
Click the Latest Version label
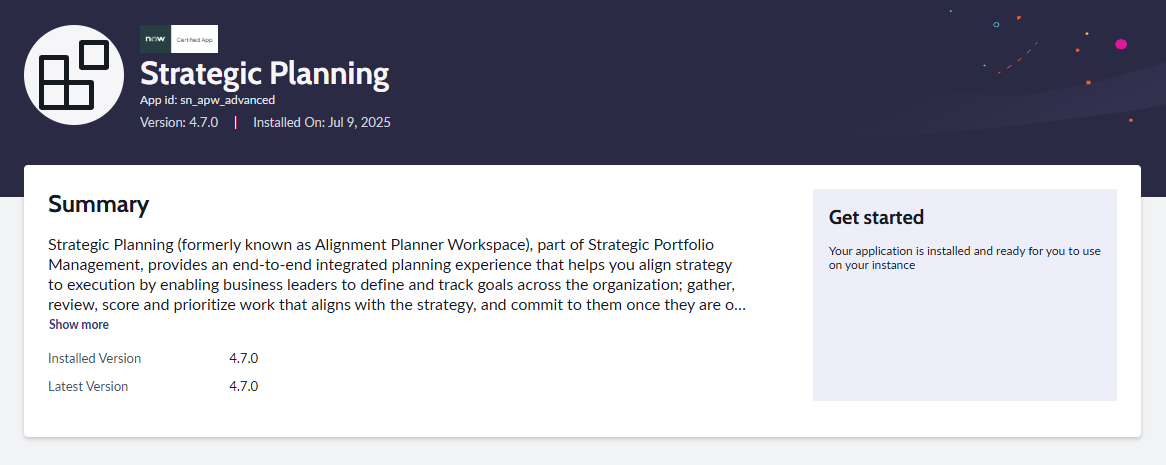point(88,386)
